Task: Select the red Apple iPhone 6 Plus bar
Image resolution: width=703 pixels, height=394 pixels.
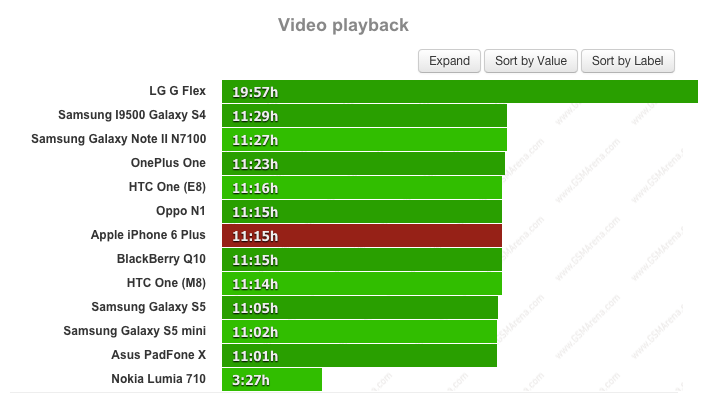Action: [x=362, y=236]
